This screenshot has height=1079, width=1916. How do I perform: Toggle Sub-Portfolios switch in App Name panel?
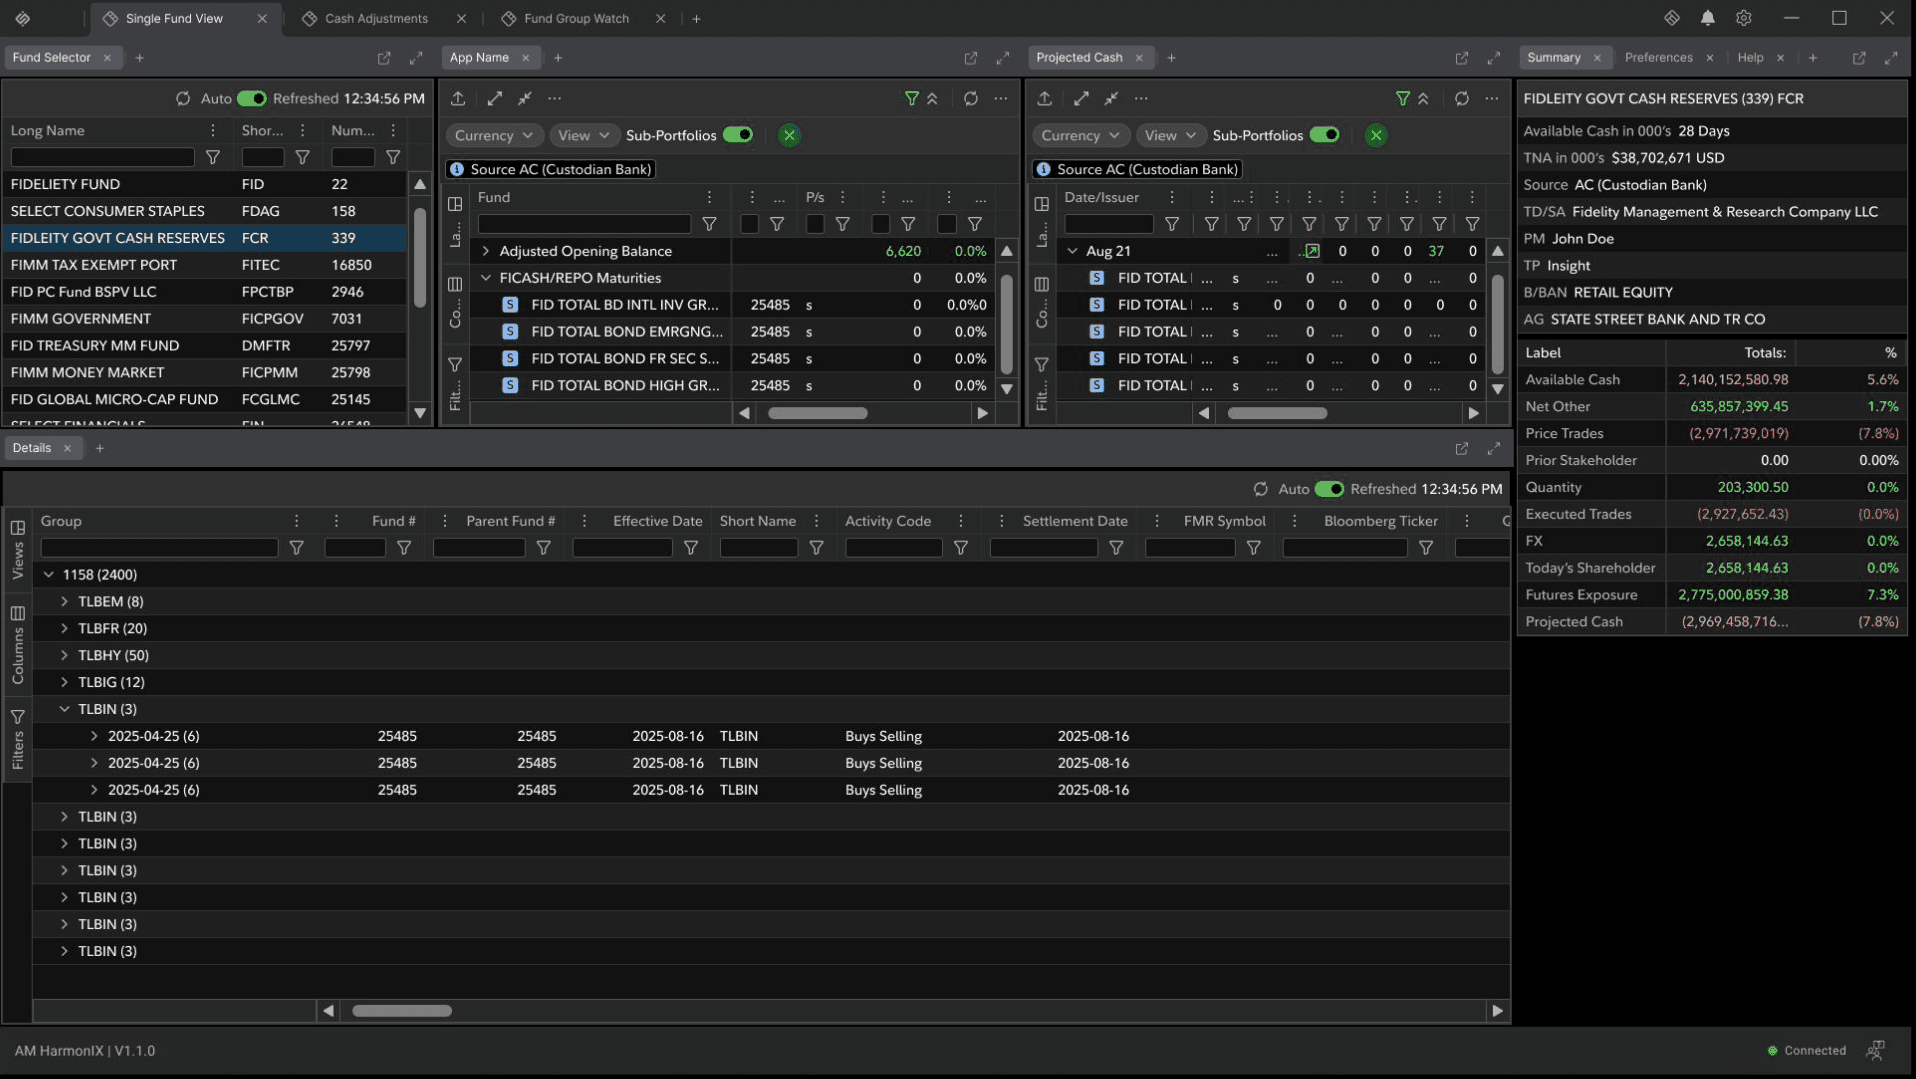pyautogui.click(x=738, y=135)
